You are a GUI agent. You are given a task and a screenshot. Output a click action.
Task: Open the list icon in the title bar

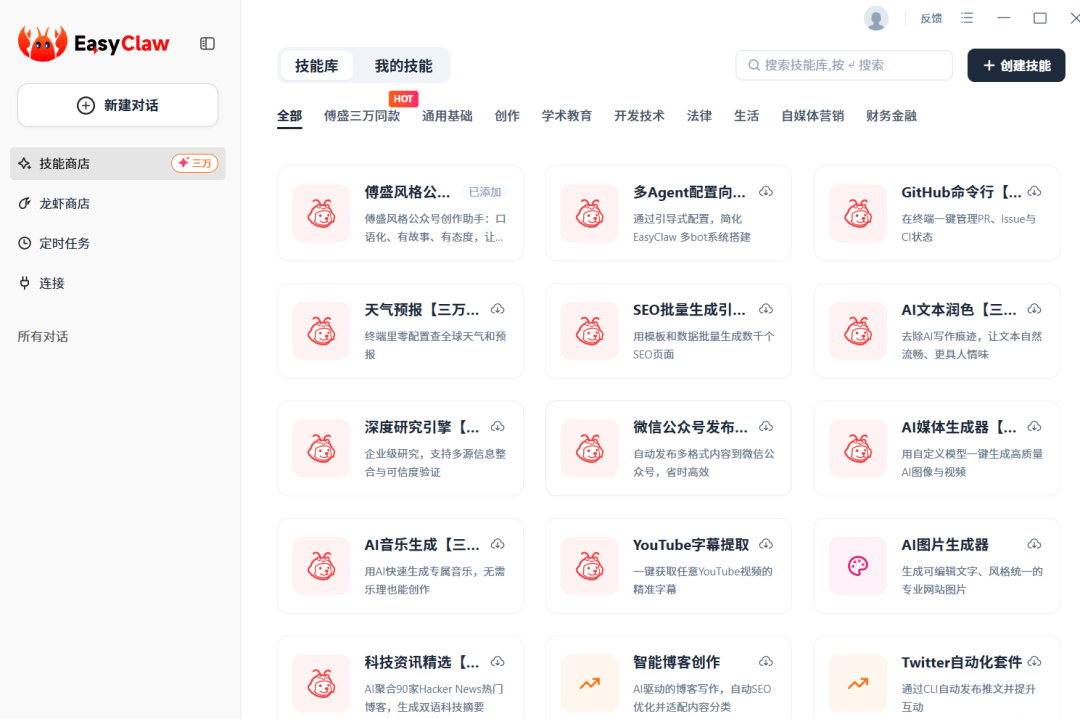[967, 17]
